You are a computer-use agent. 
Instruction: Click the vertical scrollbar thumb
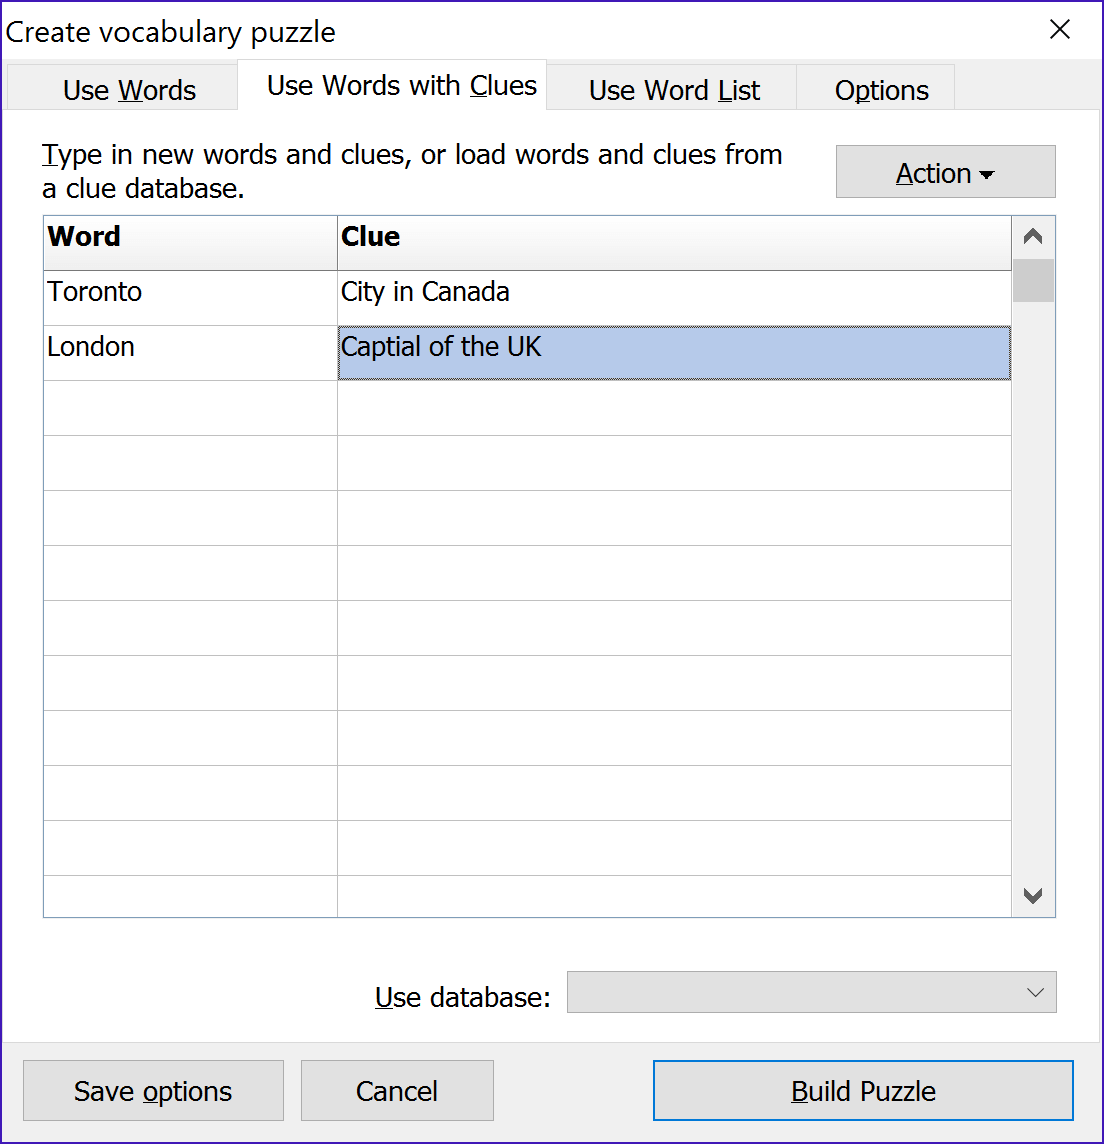click(x=1033, y=281)
